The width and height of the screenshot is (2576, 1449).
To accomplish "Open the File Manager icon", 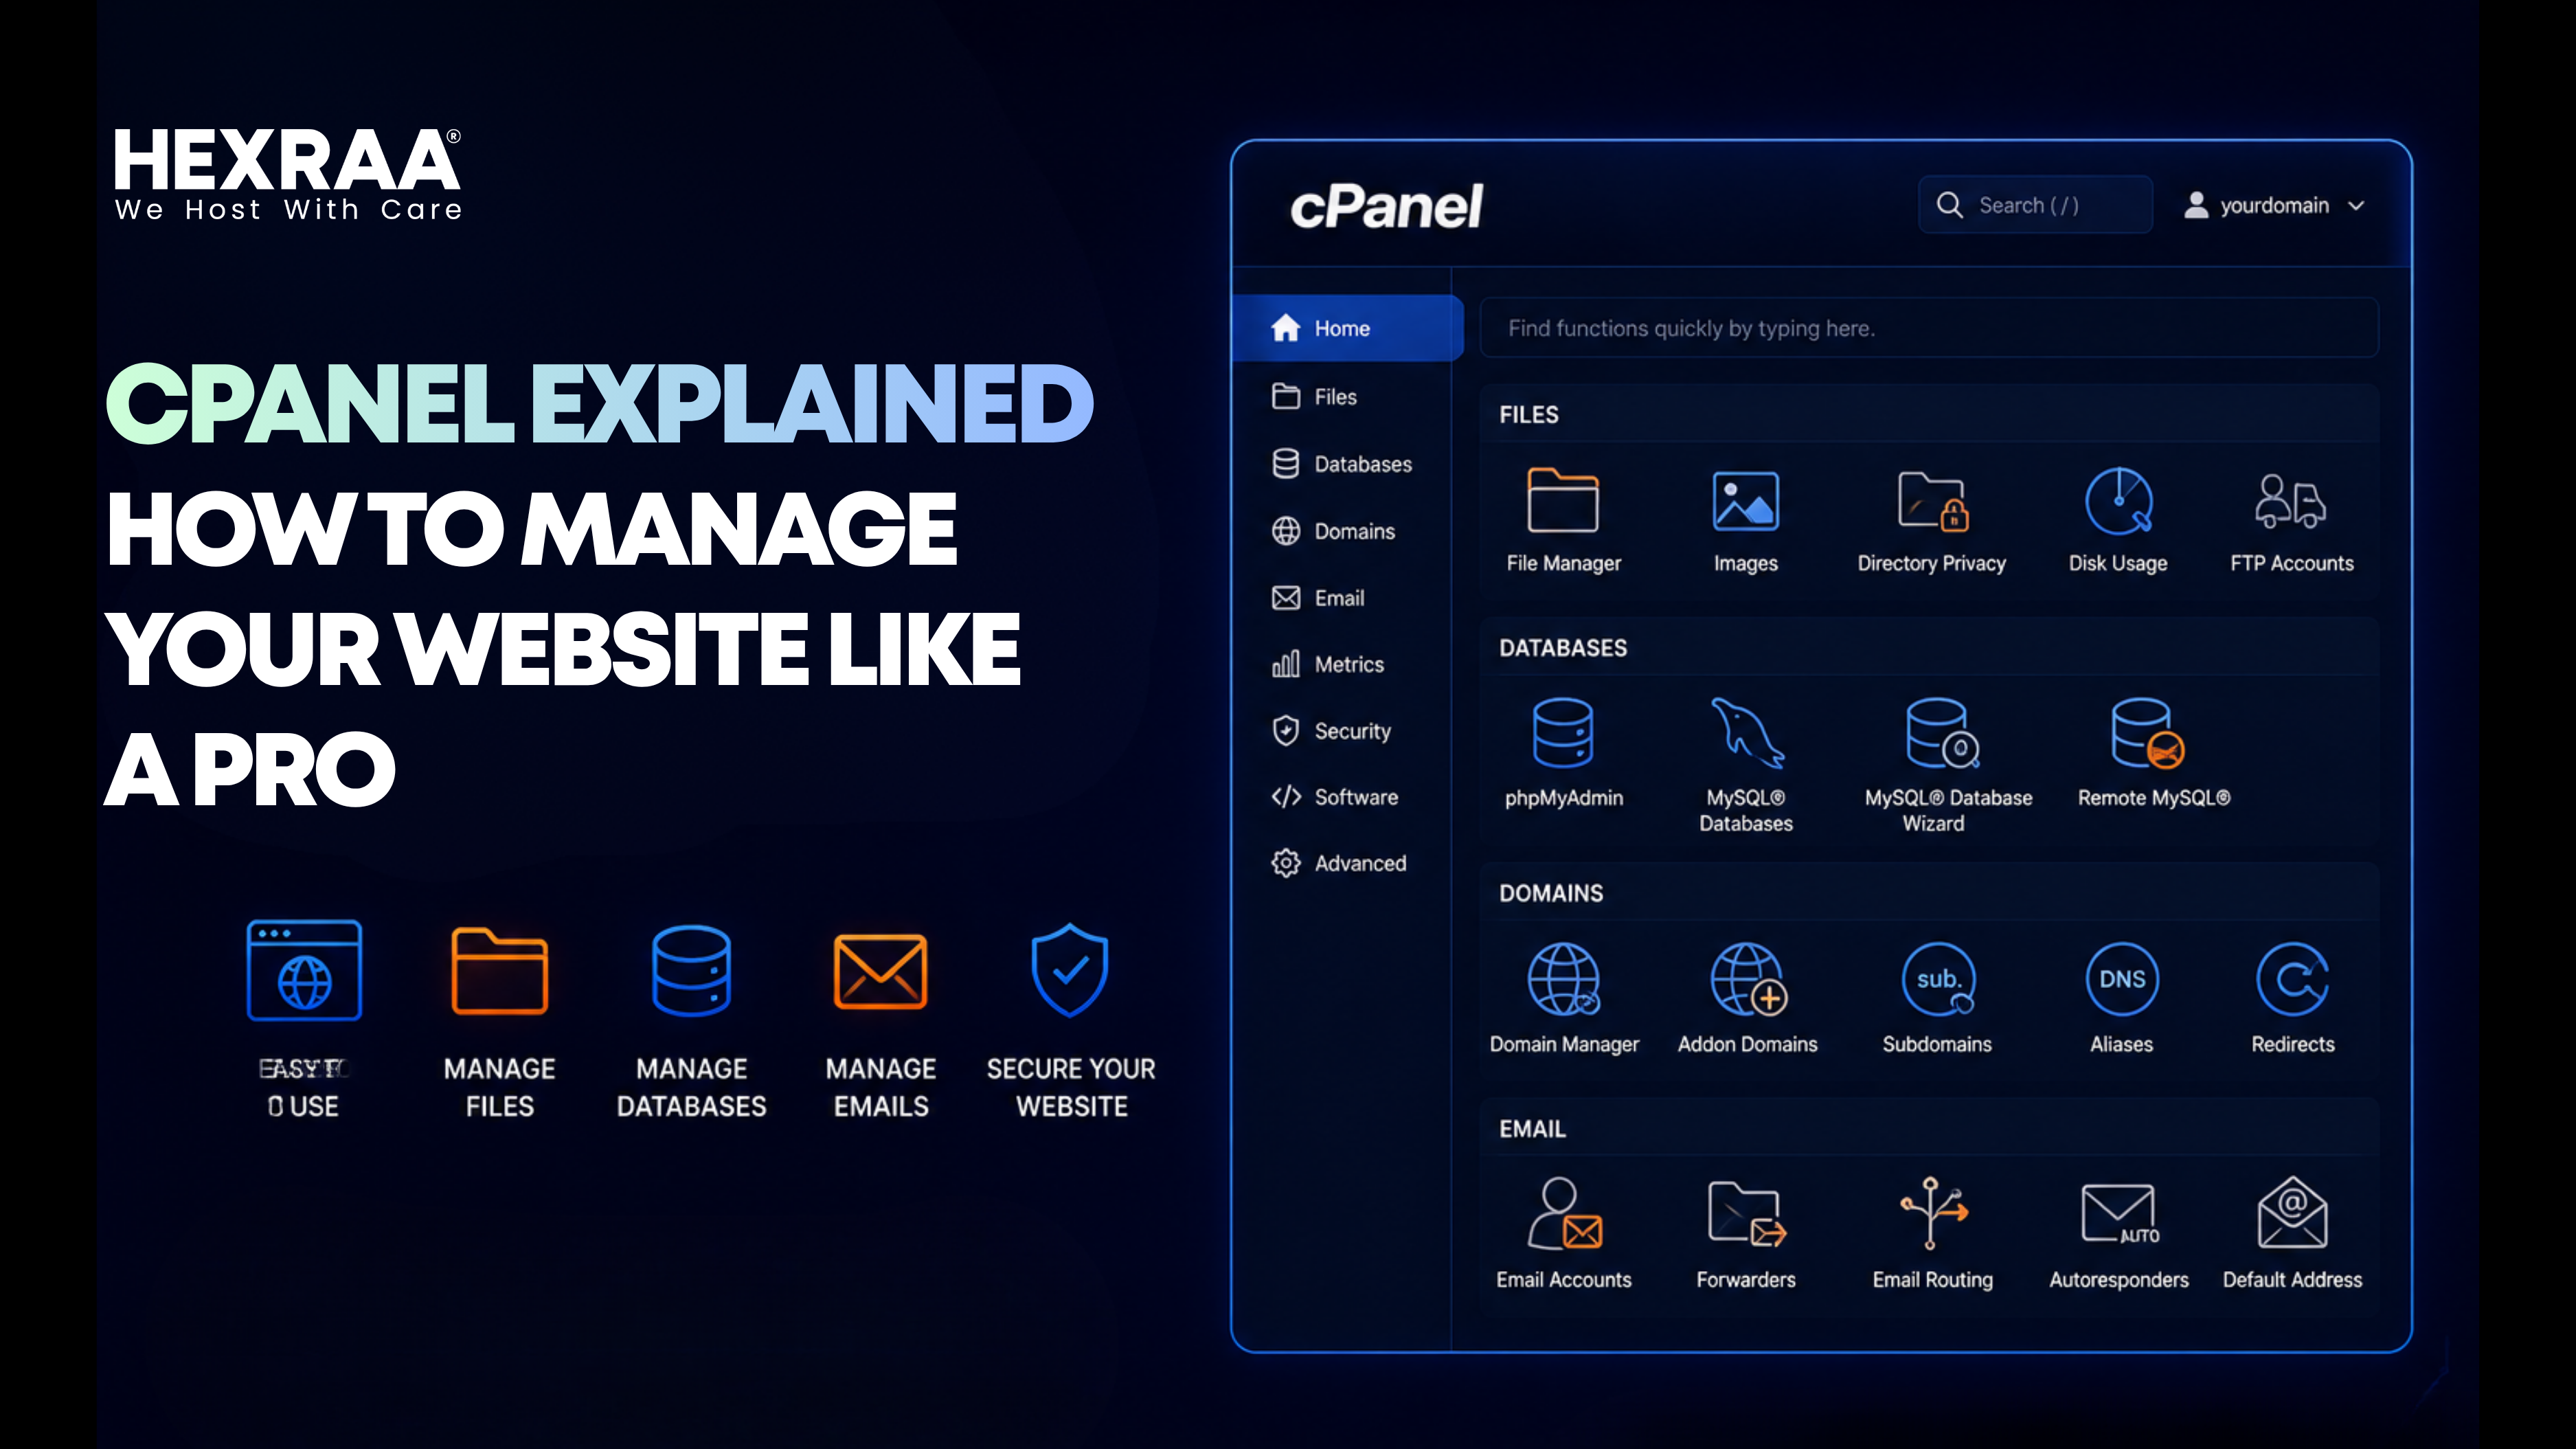I will [1563, 501].
